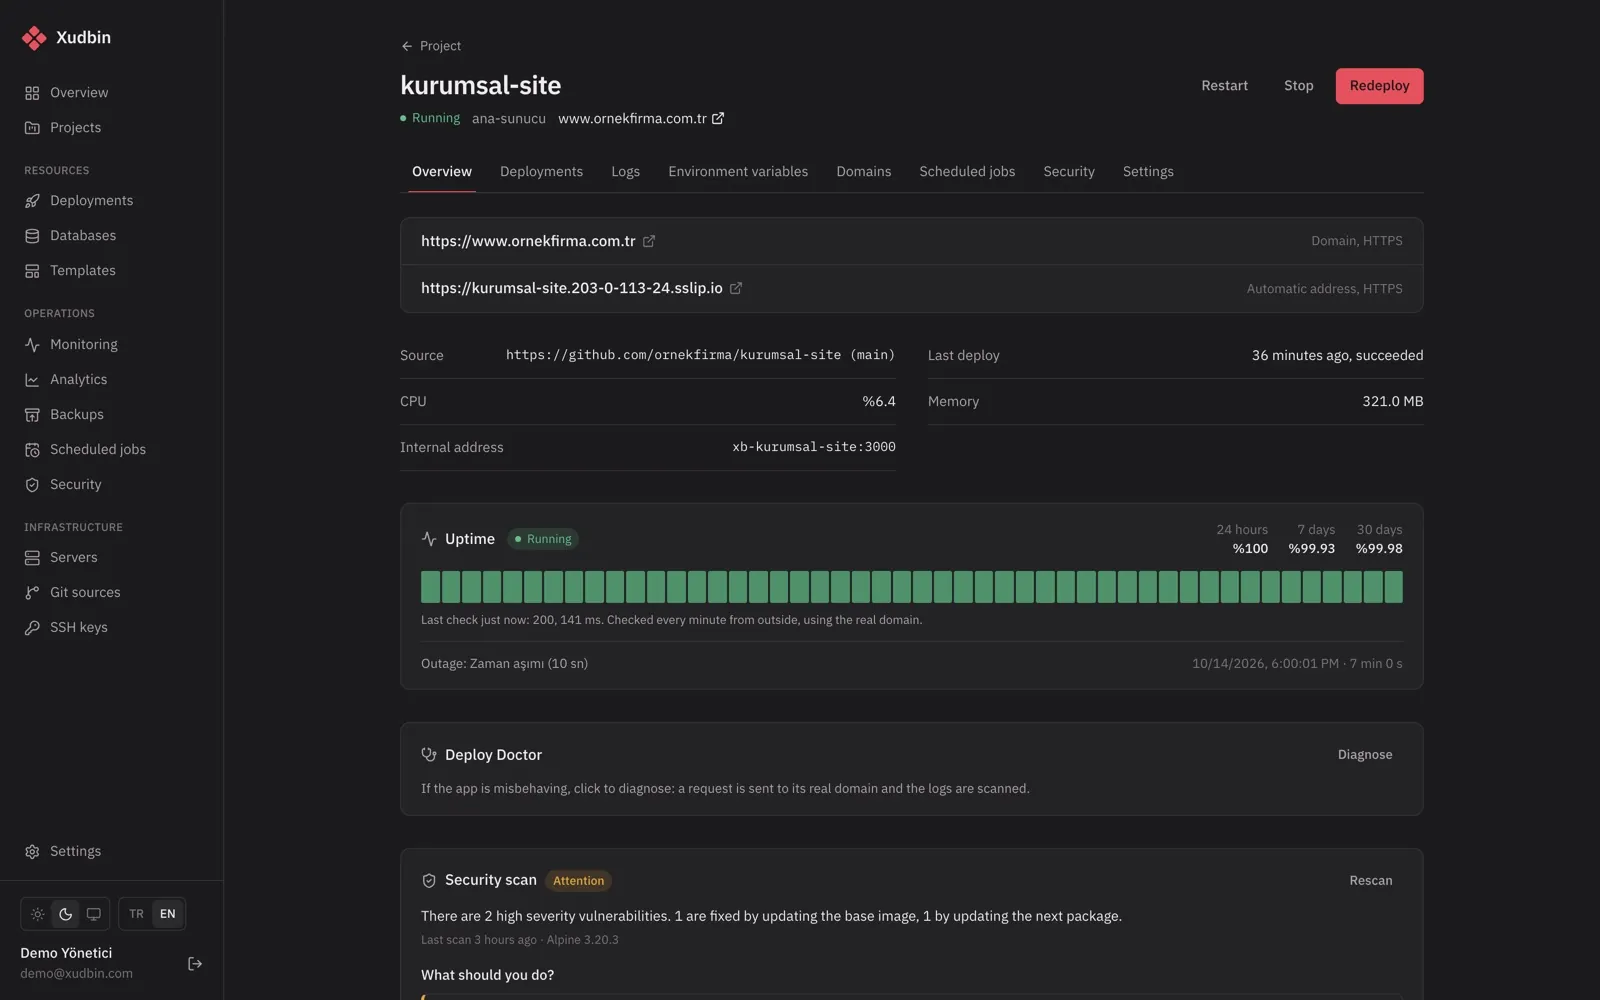Go back to Project

click(431, 46)
